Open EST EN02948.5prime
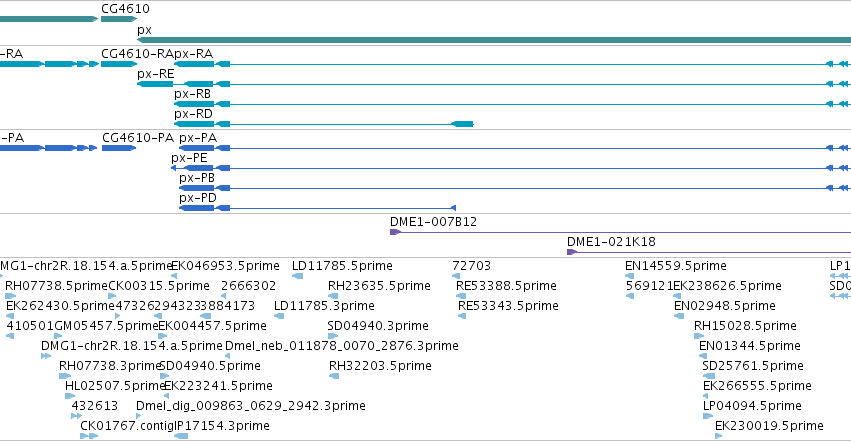 point(725,306)
